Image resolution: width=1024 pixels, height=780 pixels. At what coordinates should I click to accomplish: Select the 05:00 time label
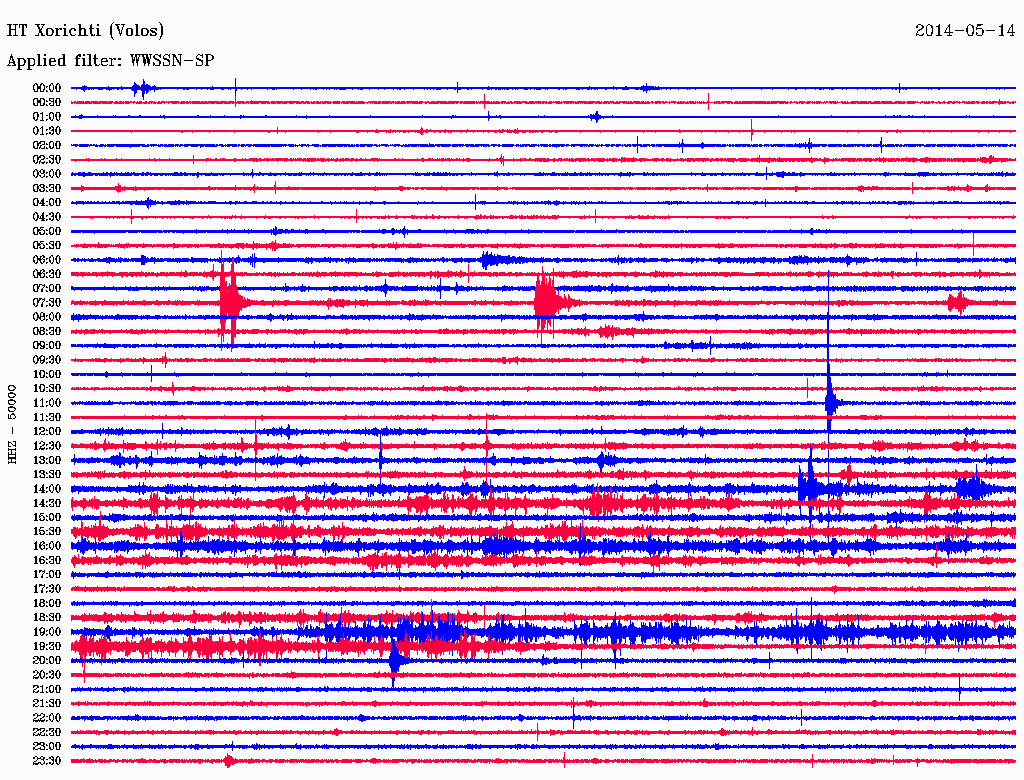[x=46, y=231]
